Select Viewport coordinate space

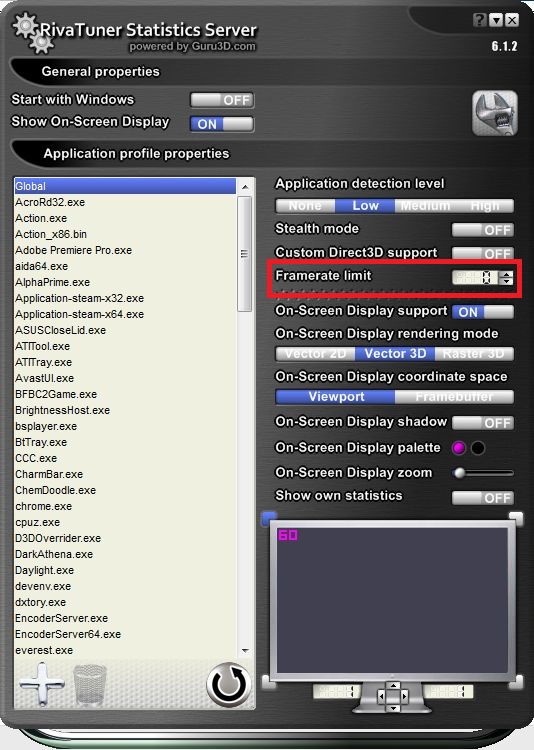[336, 397]
